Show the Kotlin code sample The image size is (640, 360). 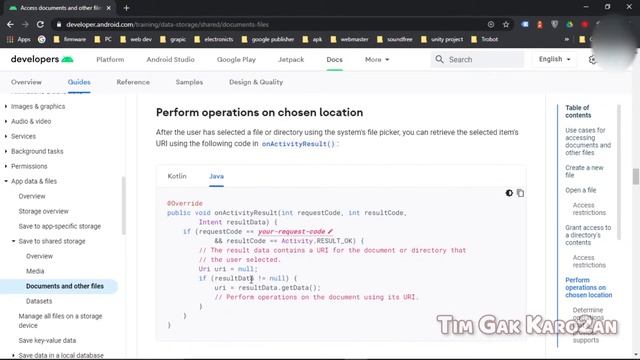(x=177, y=176)
